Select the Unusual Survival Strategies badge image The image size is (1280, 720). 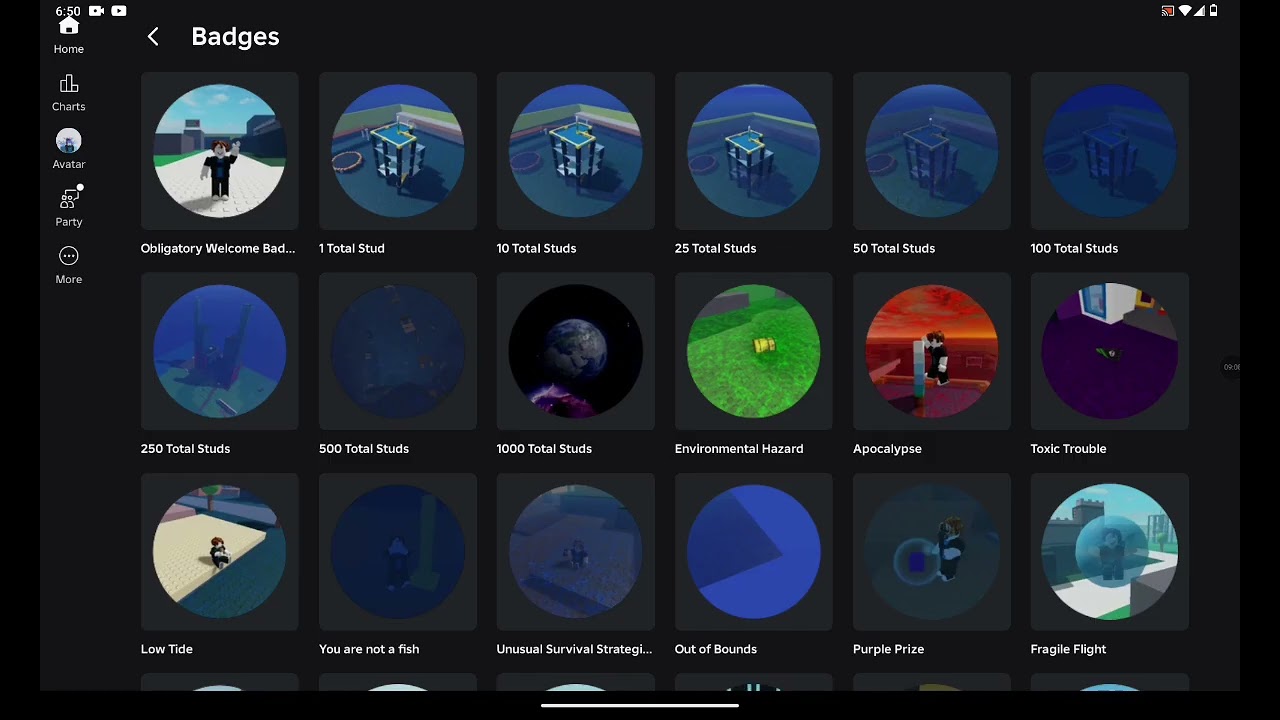(576, 552)
